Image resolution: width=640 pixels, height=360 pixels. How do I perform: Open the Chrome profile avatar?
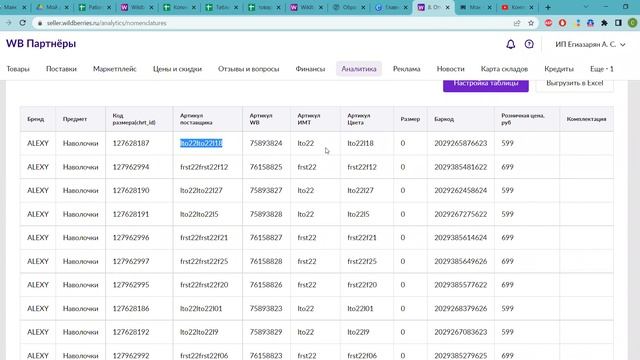[632, 23]
